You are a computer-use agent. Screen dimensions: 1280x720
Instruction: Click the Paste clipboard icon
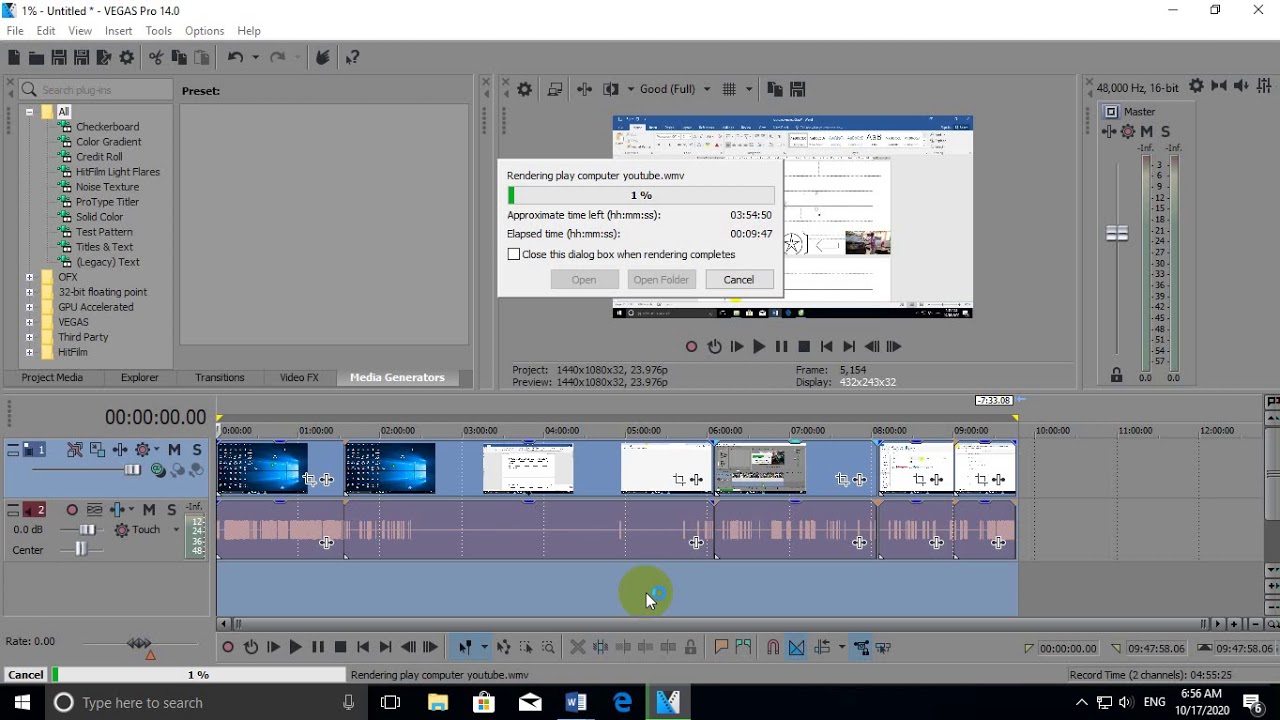coord(201,58)
